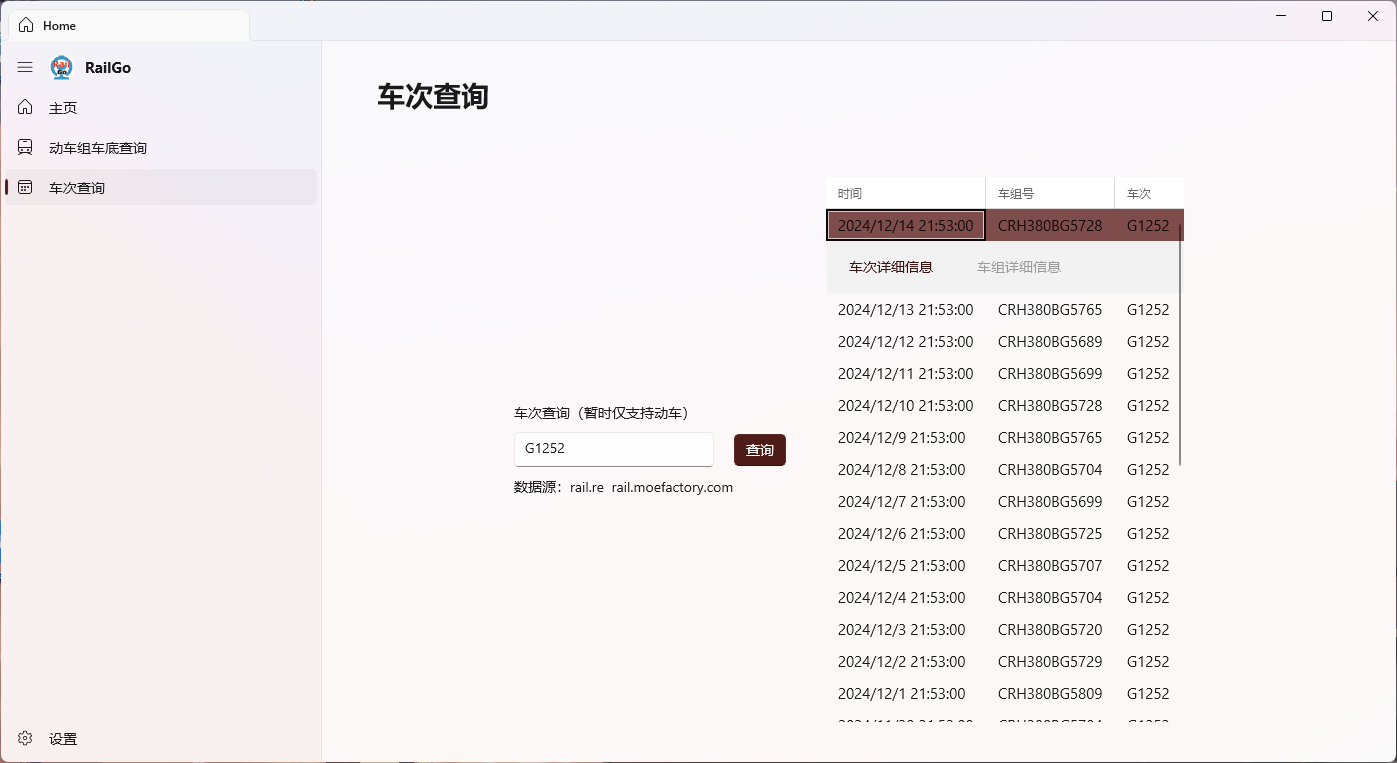Switch to 车组详细信息 tab
This screenshot has width=1397, height=763.
[1019, 267]
